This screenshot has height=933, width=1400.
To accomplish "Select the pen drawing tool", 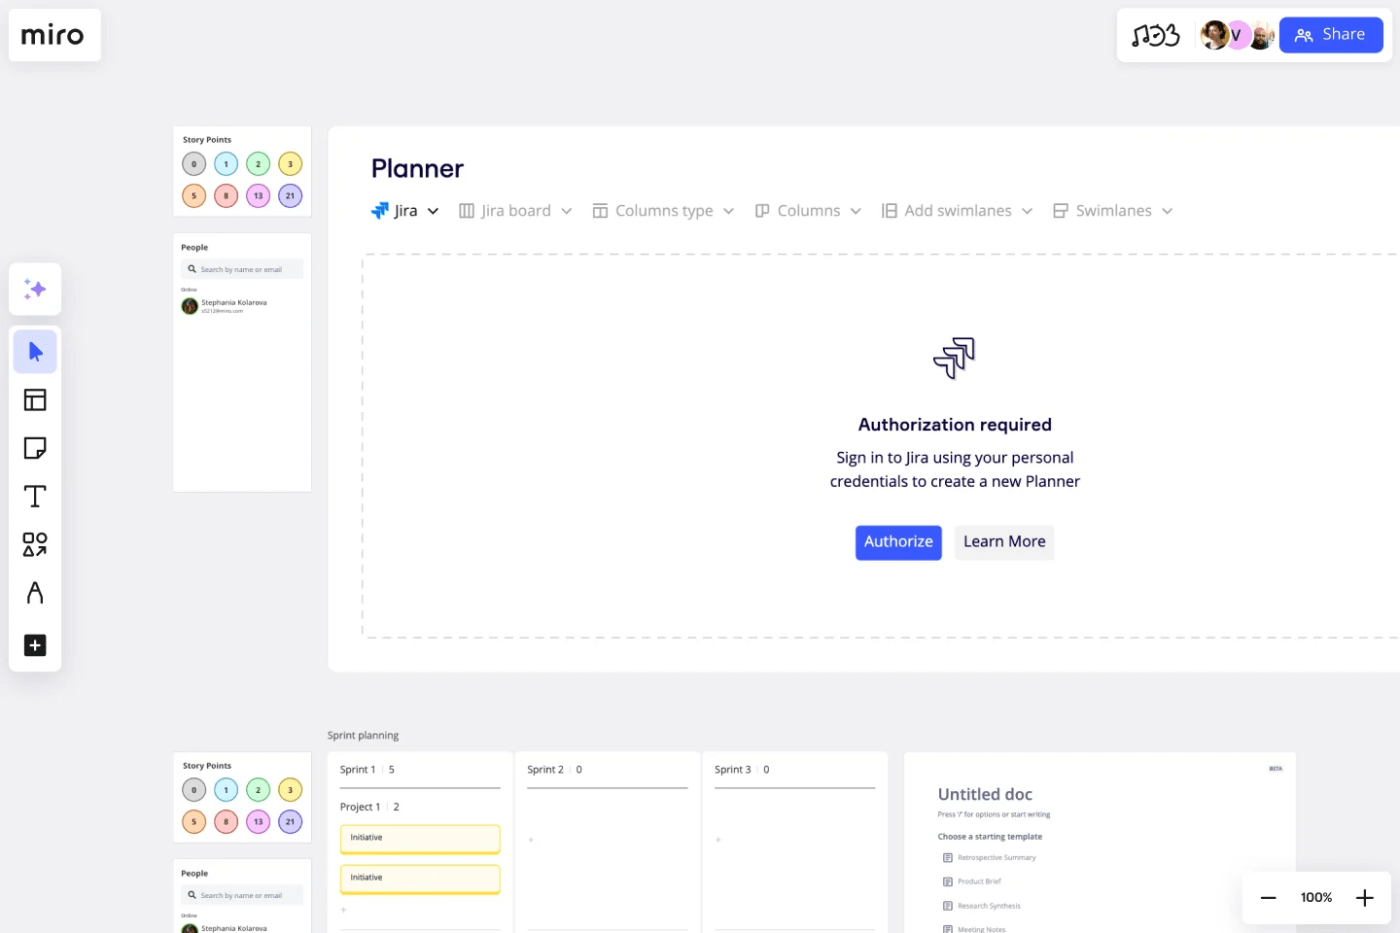I will pyautogui.click(x=35, y=593).
